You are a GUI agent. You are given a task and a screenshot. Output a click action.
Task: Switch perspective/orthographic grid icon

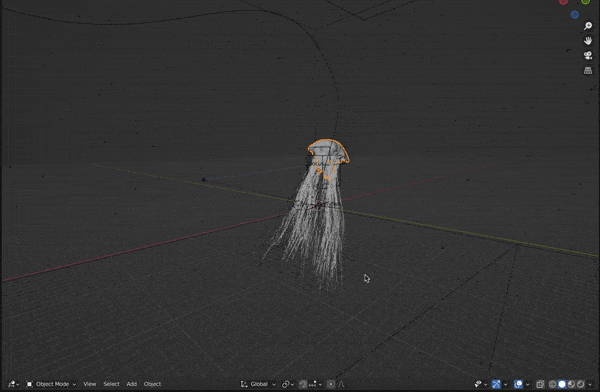click(x=588, y=70)
